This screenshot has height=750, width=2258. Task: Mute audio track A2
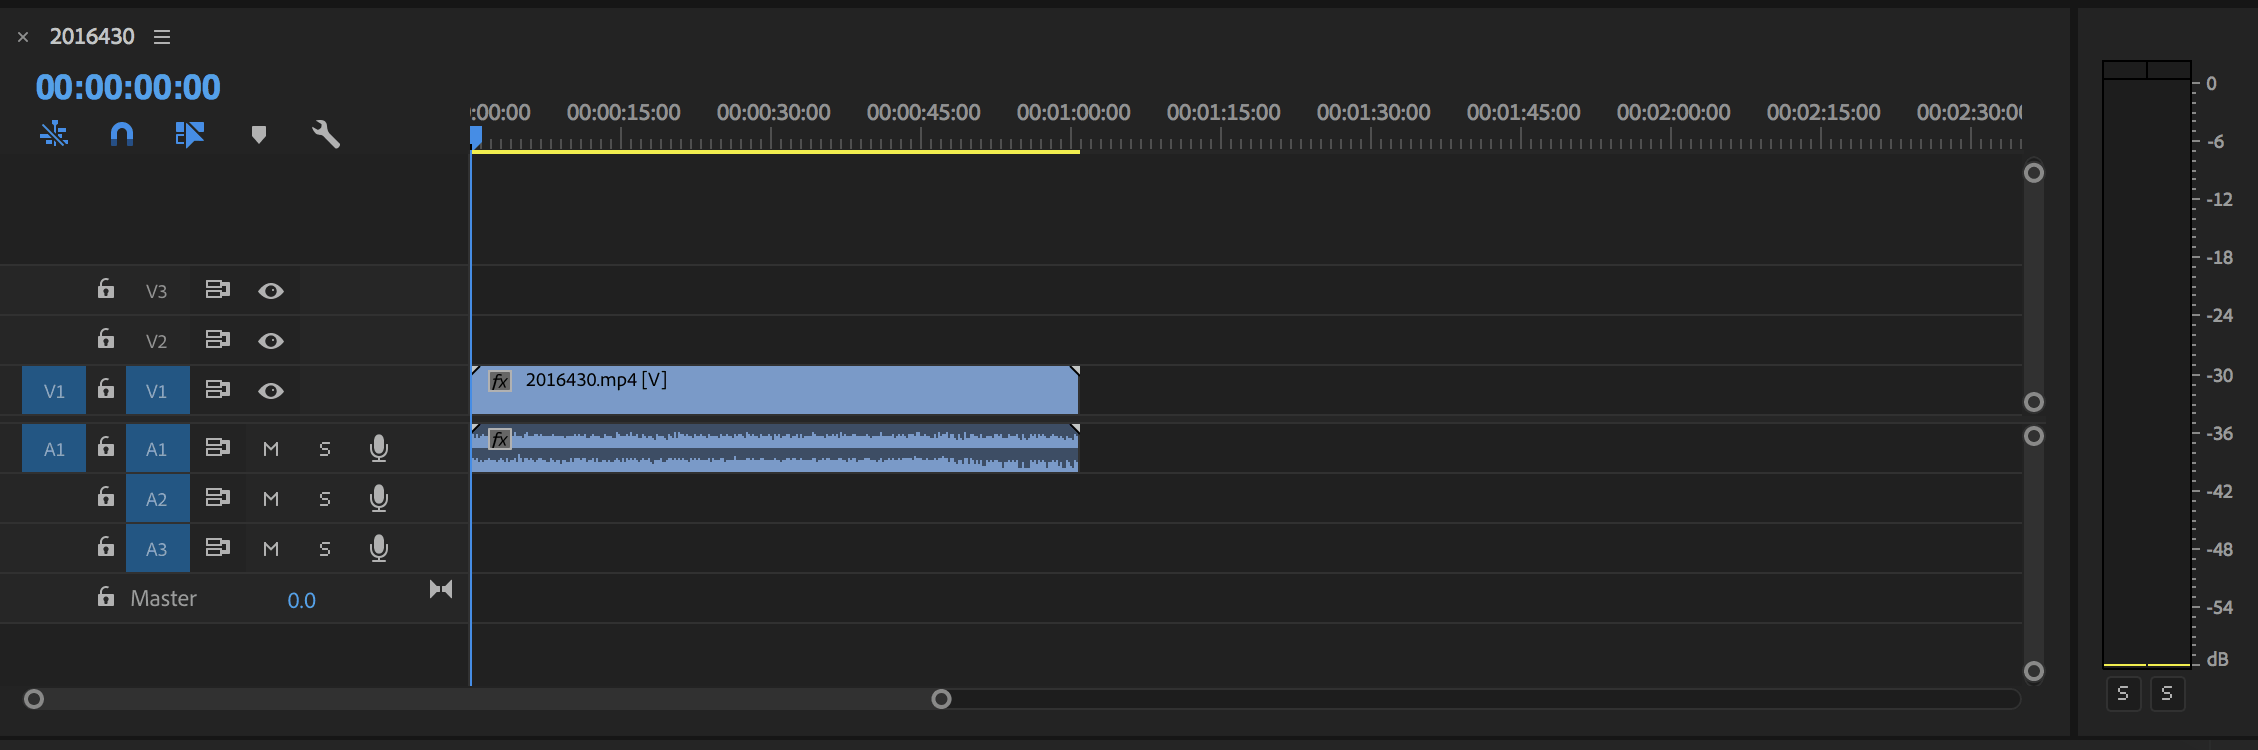tap(269, 498)
